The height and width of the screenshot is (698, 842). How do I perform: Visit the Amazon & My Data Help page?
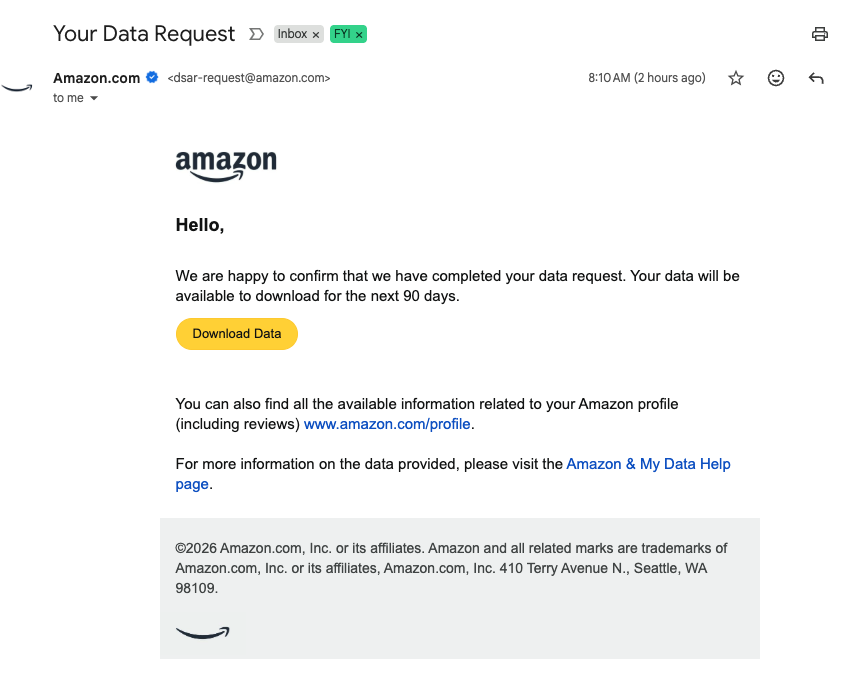[x=648, y=463]
